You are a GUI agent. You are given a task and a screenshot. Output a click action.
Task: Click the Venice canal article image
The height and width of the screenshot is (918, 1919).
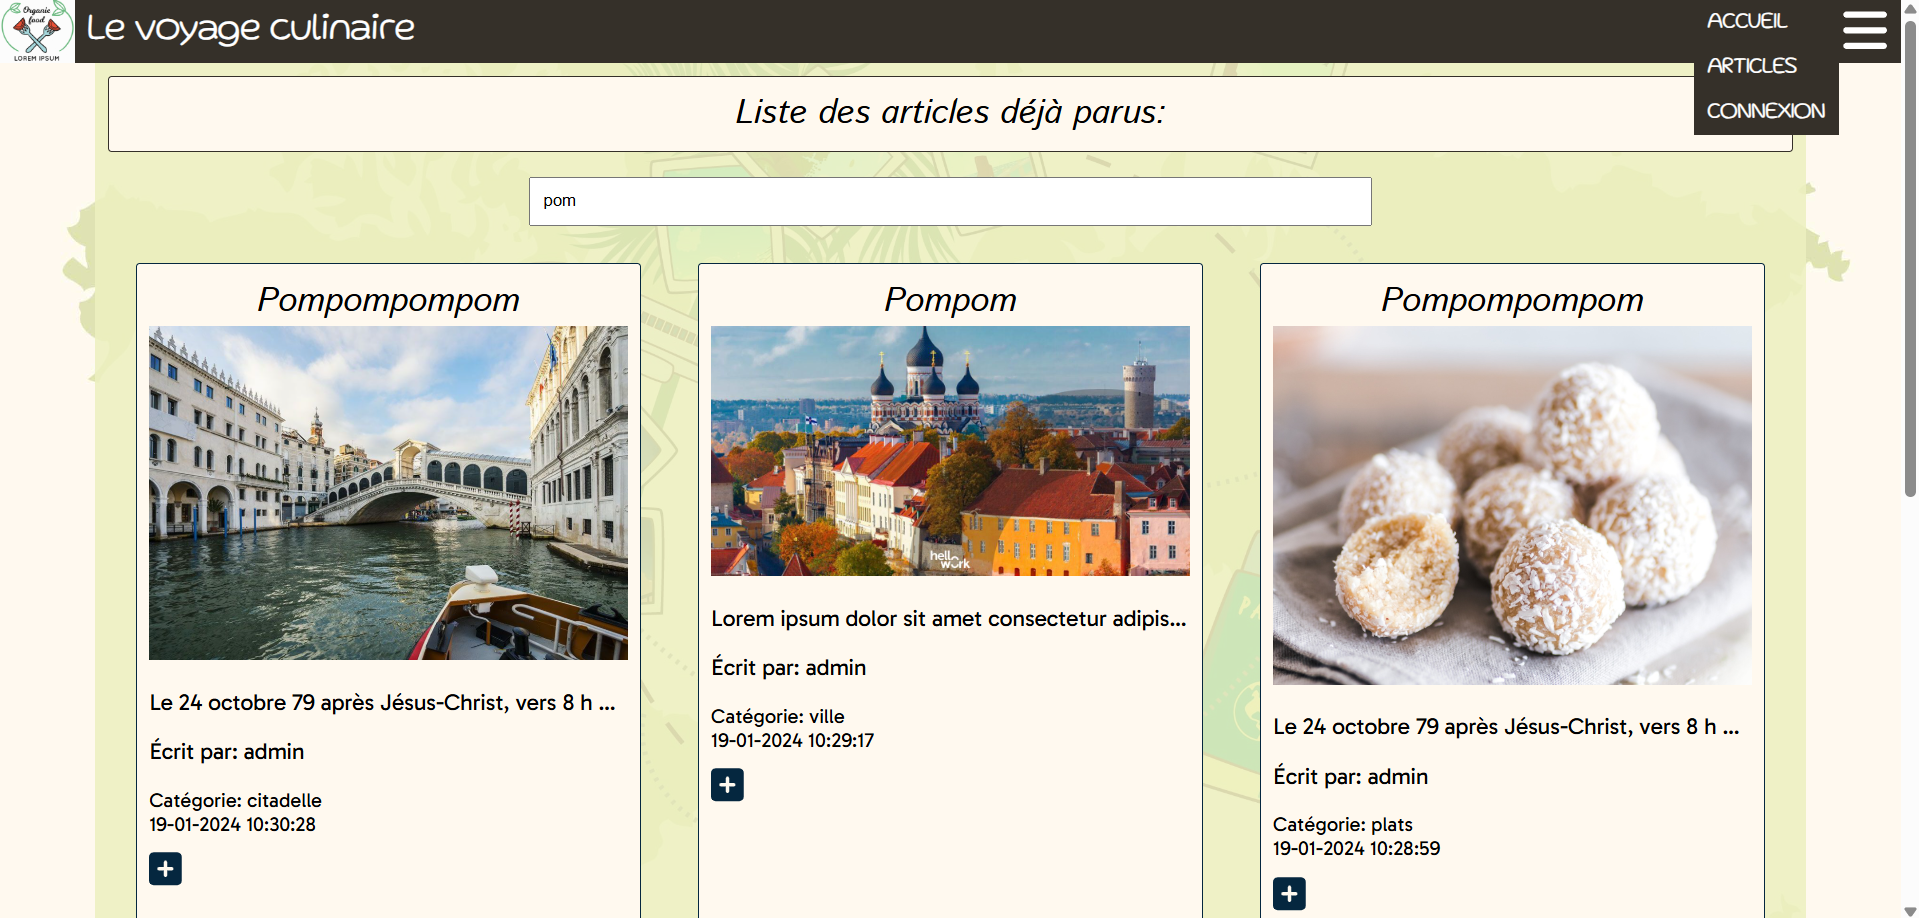point(388,493)
